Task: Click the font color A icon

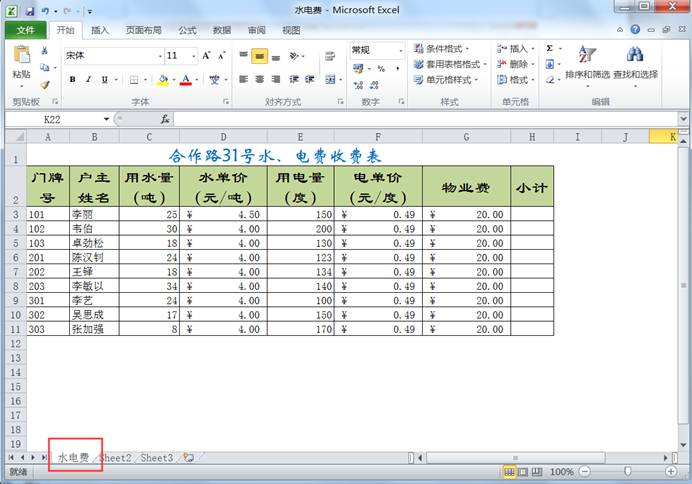Action: [185, 80]
